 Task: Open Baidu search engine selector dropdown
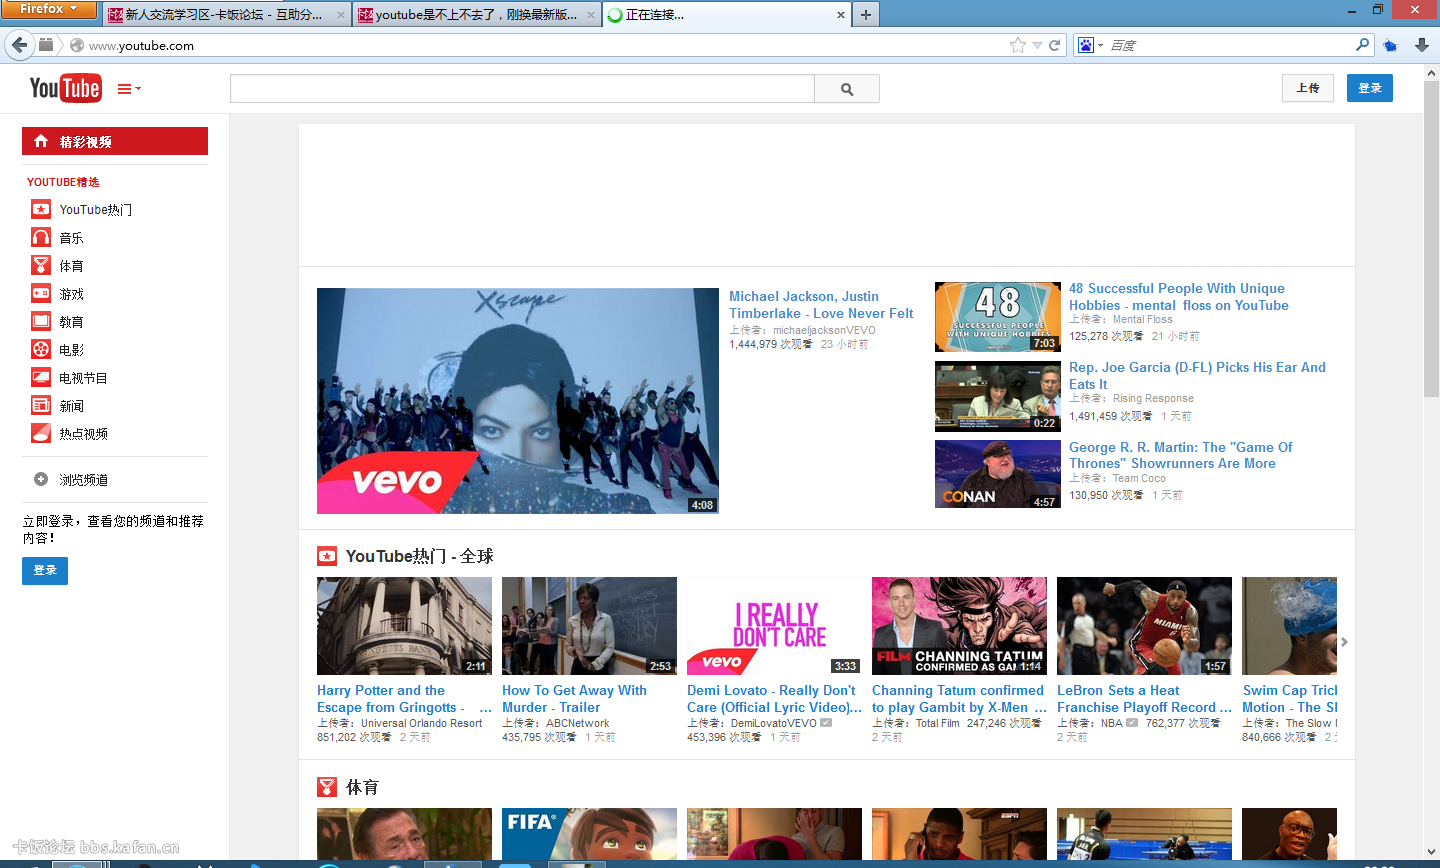click(x=1090, y=45)
